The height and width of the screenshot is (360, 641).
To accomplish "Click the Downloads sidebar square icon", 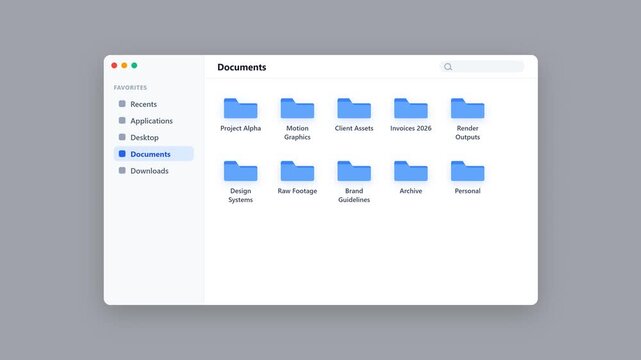I will point(122,170).
